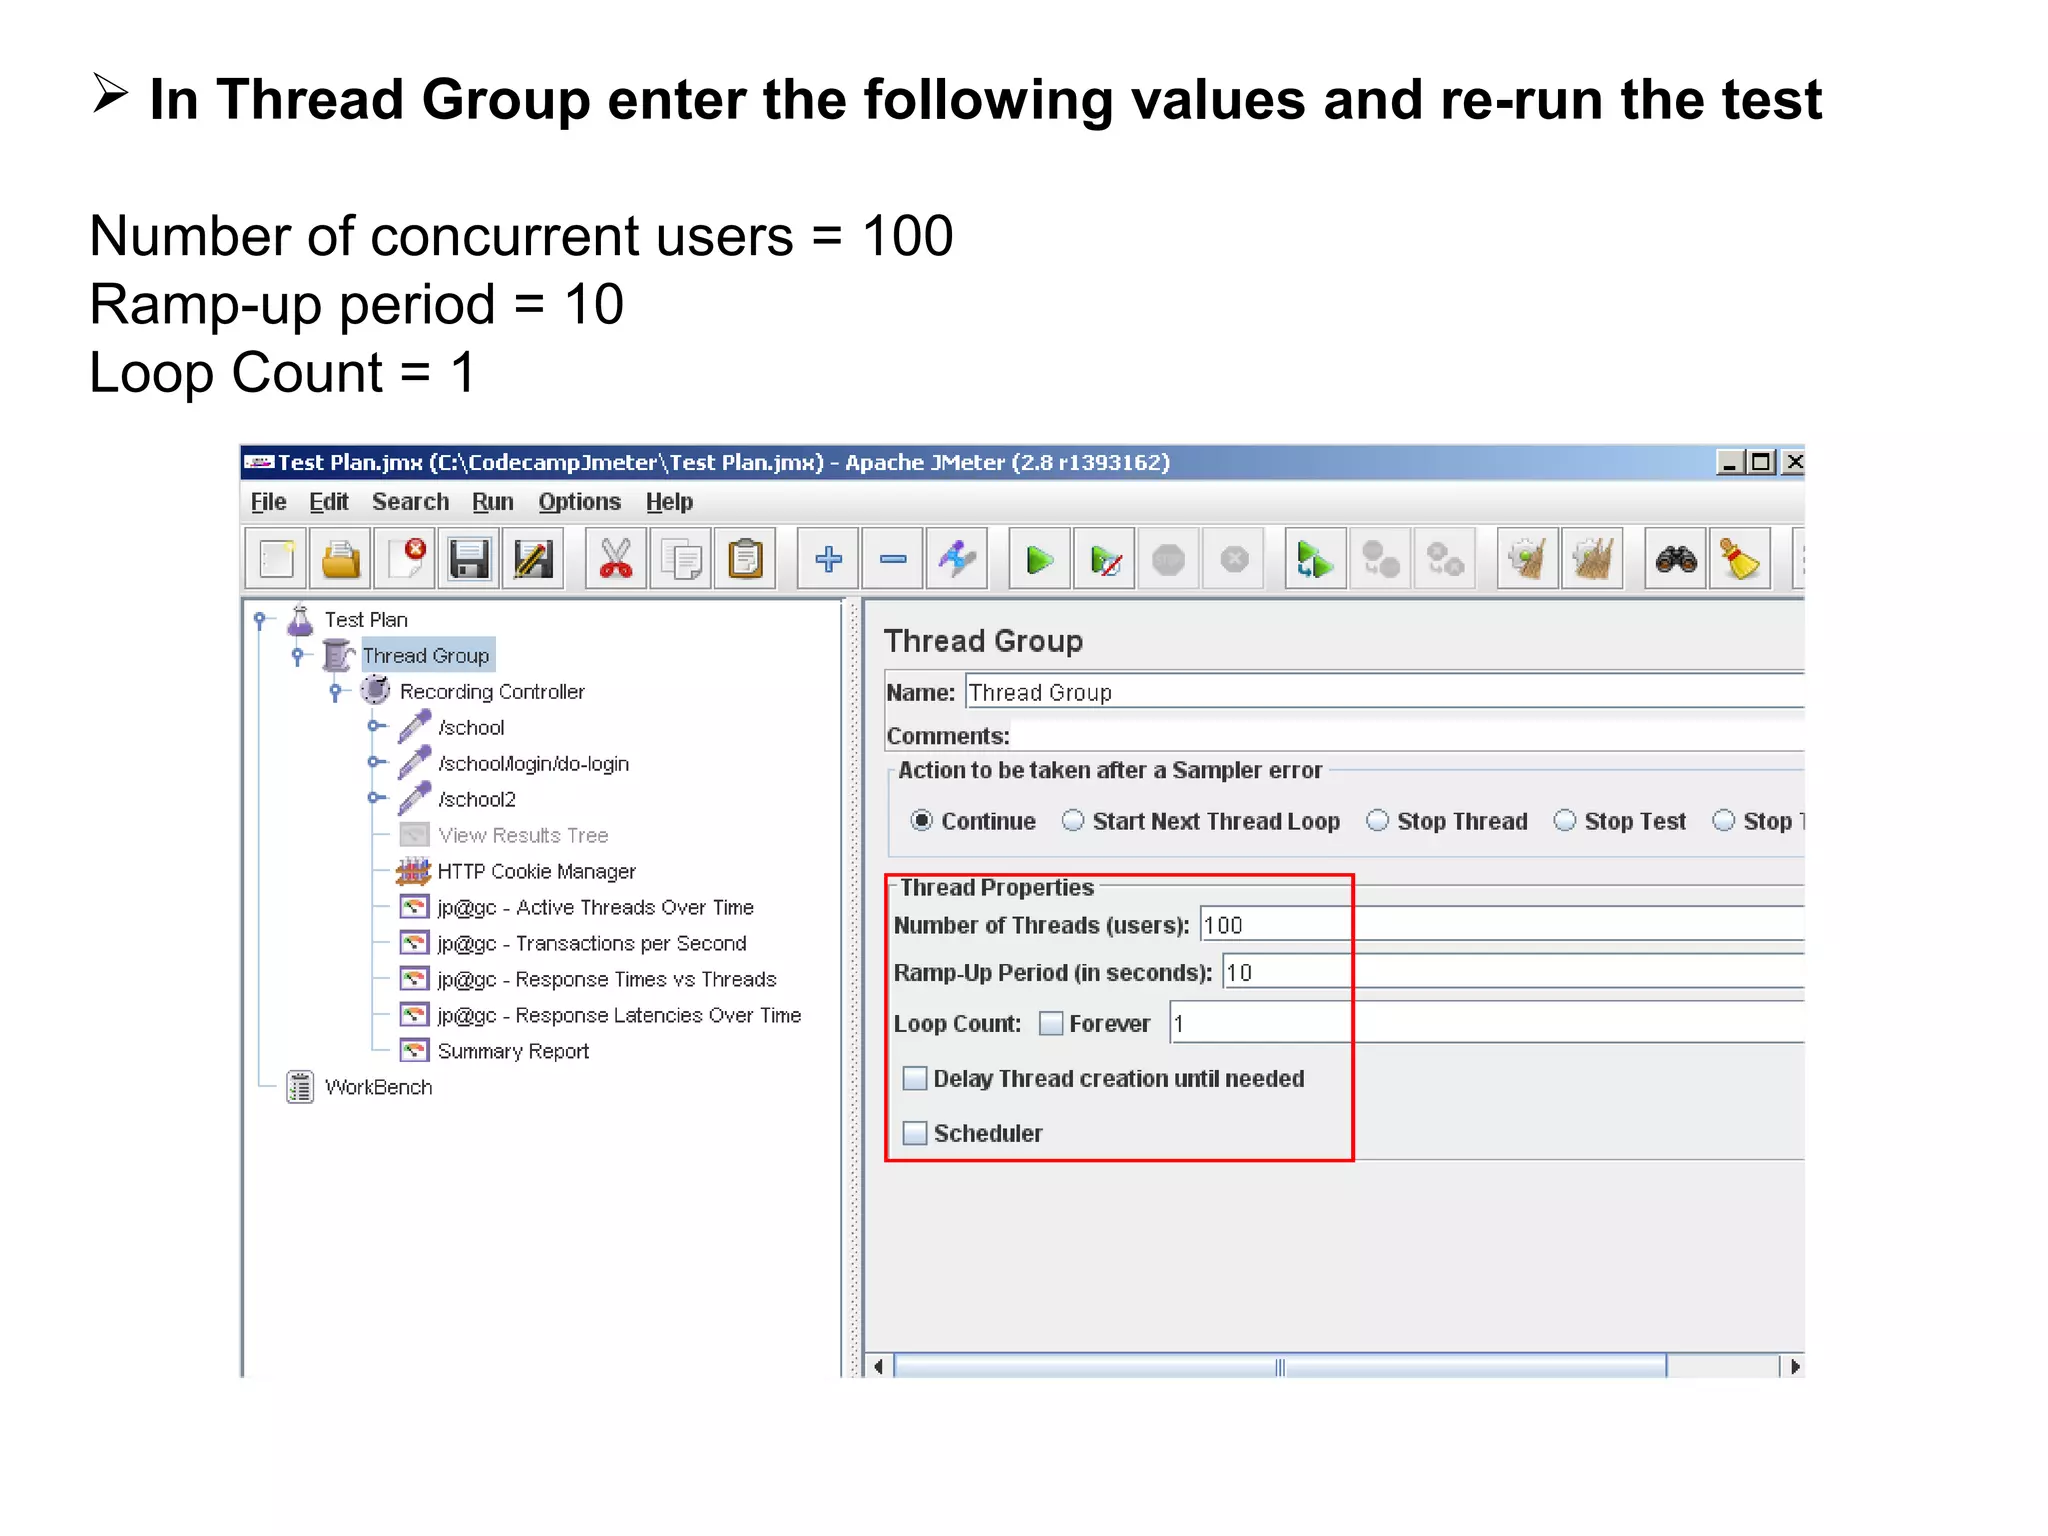
Task: Save the test plan with floppy icon
Action: (469, 559)
